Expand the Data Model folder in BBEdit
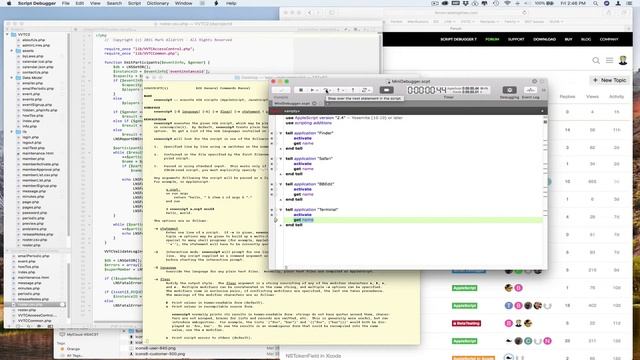The width and height of the screenshot is (640, 360). [12, 78]
